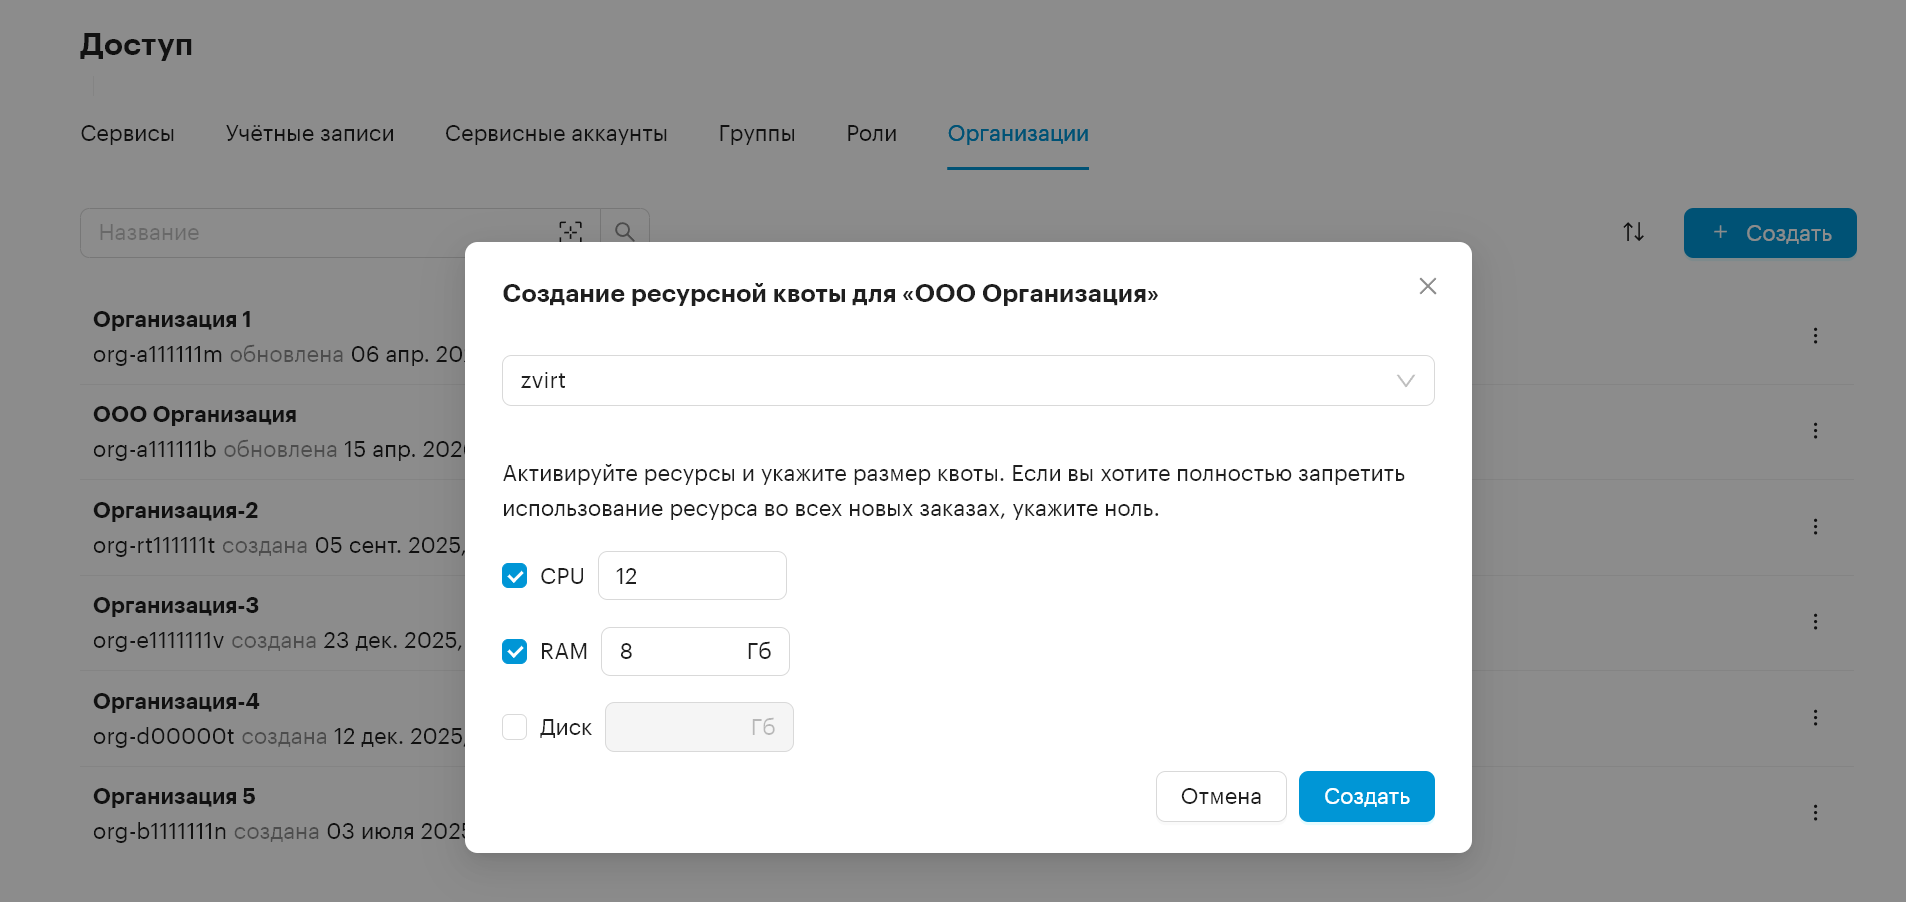This screenshot has height=902, width=1906.
Task: Click Отмена to cancel quota creation
Action: click(1221, 797)
